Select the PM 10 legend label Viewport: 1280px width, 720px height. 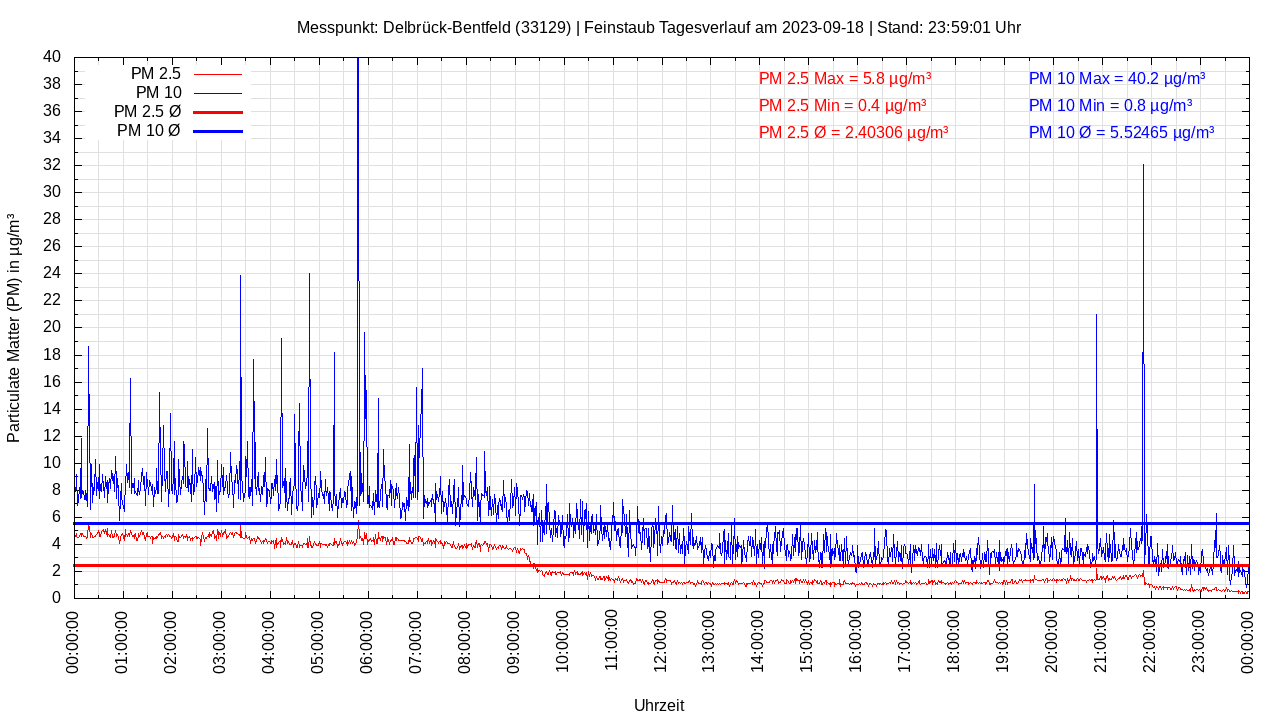[158, 93]
